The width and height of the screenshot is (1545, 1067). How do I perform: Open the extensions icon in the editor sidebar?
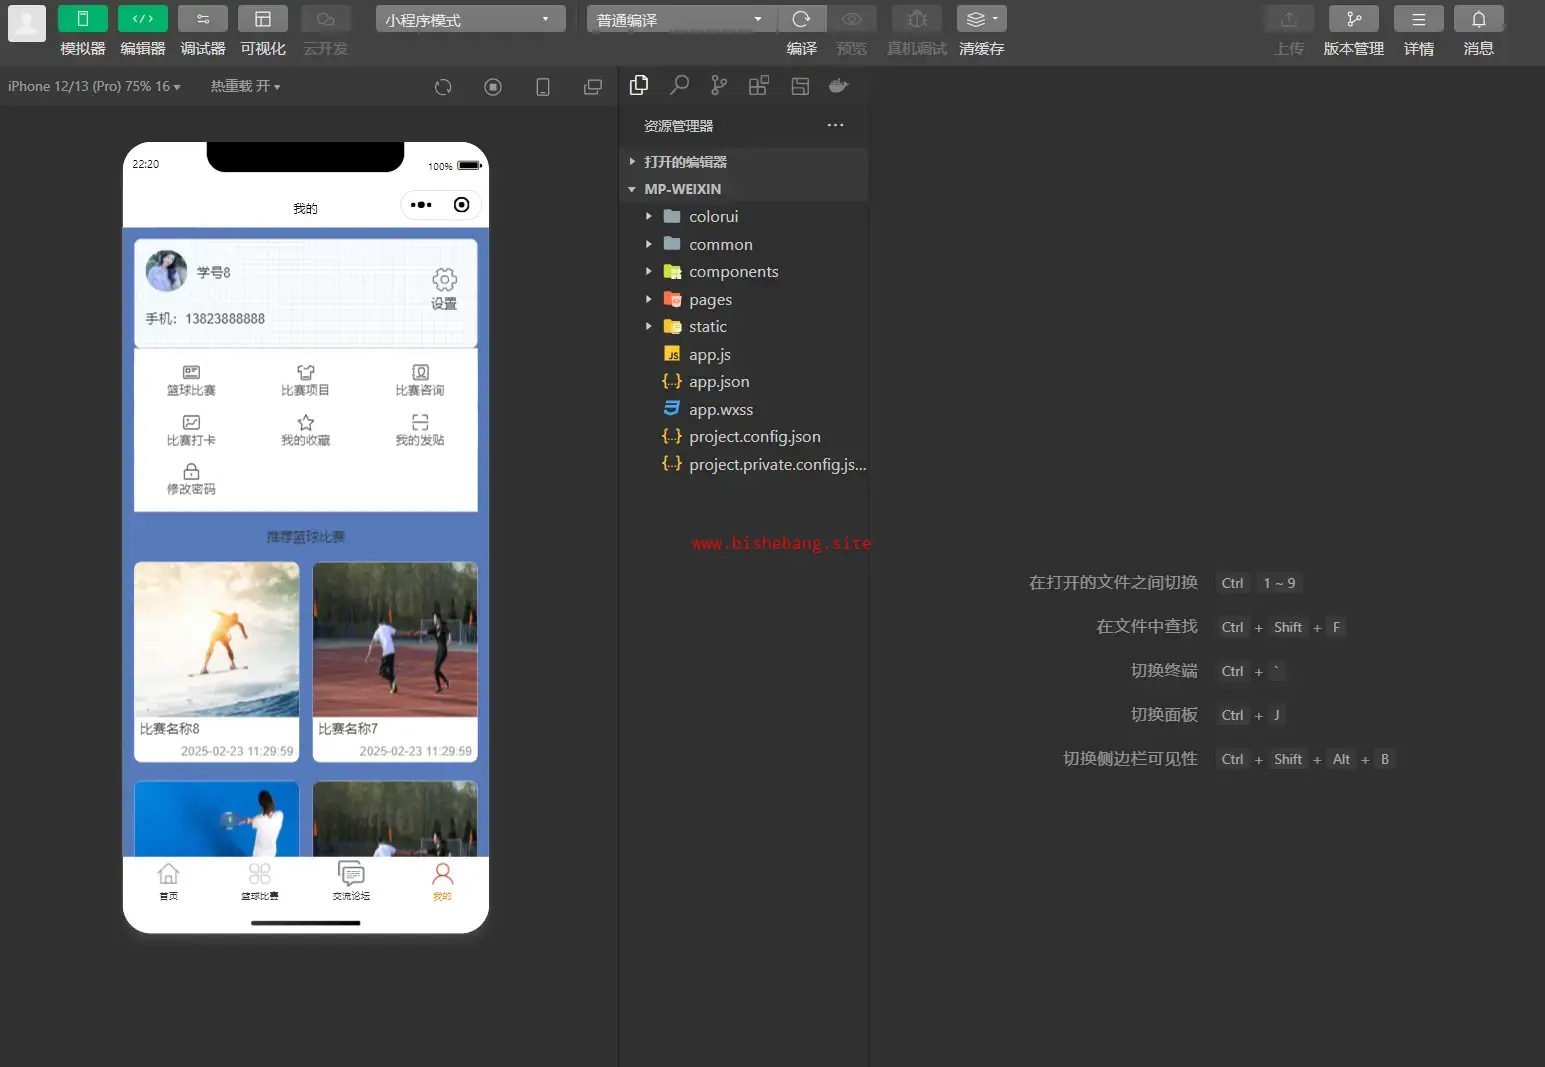tap(759, 86)
